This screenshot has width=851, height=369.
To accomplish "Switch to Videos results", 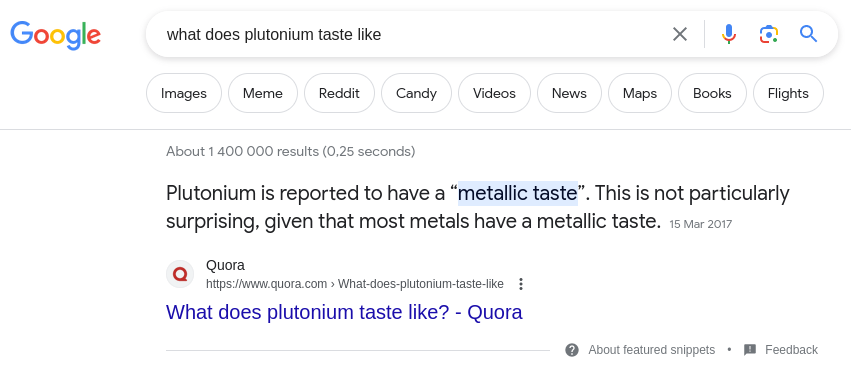I will tap(494, 93).
